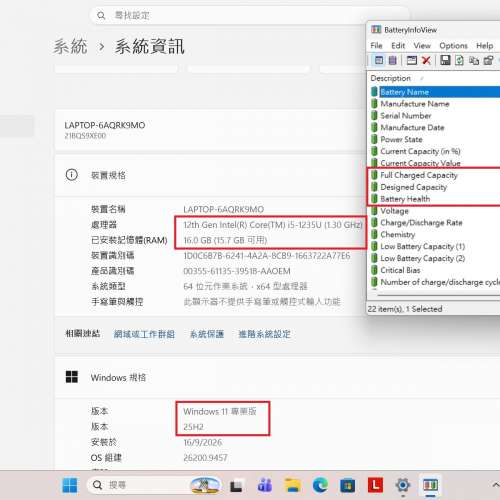
Task: Open the File menu in BatteryInfoView
Action: click(x=376, y=45)
